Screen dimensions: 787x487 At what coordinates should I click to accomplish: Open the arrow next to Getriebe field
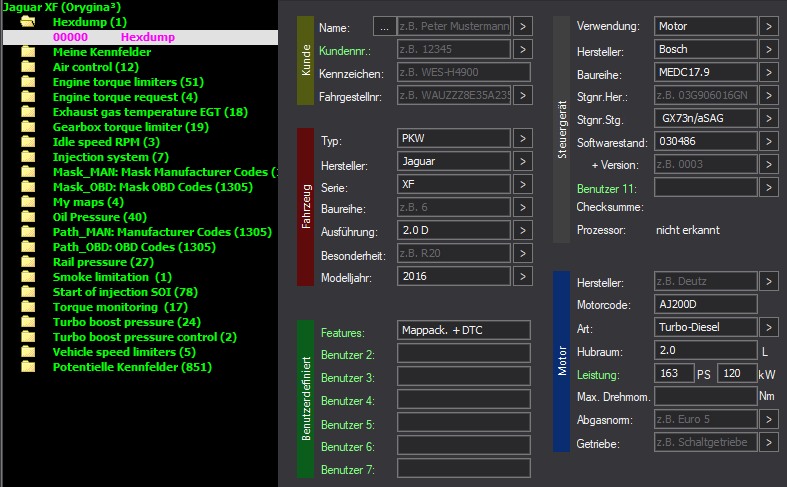click(769, 442)
